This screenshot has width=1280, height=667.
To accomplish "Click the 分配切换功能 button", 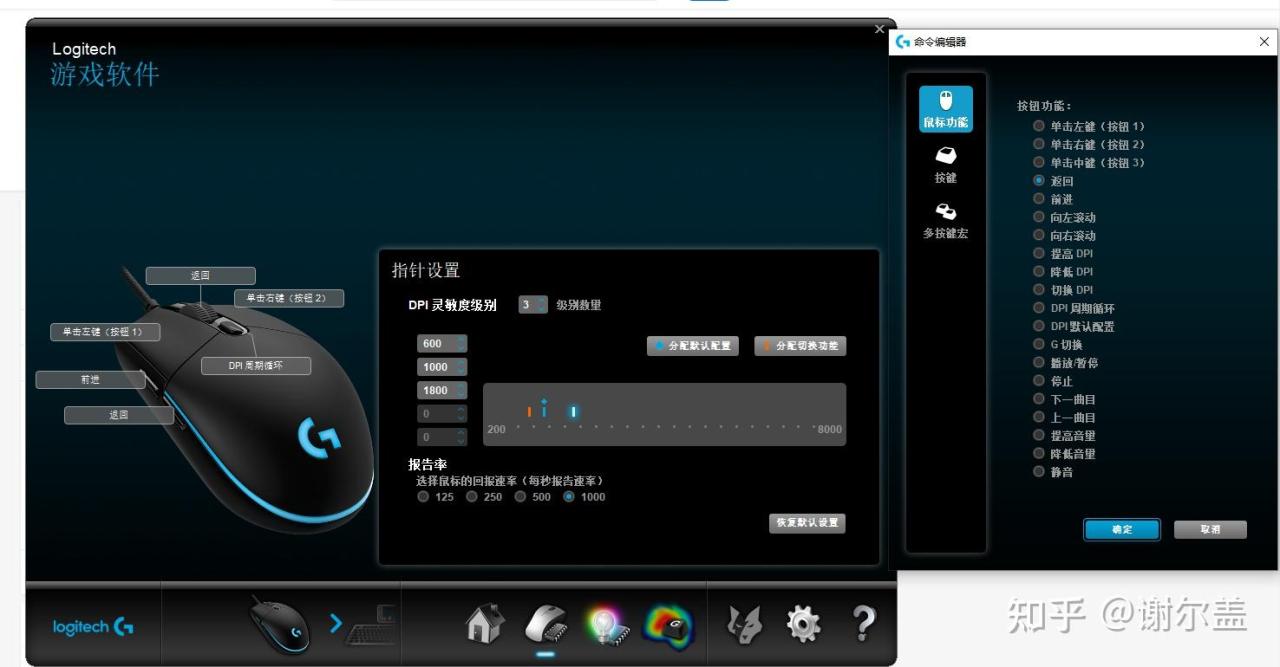I will [x=800, y=346].
